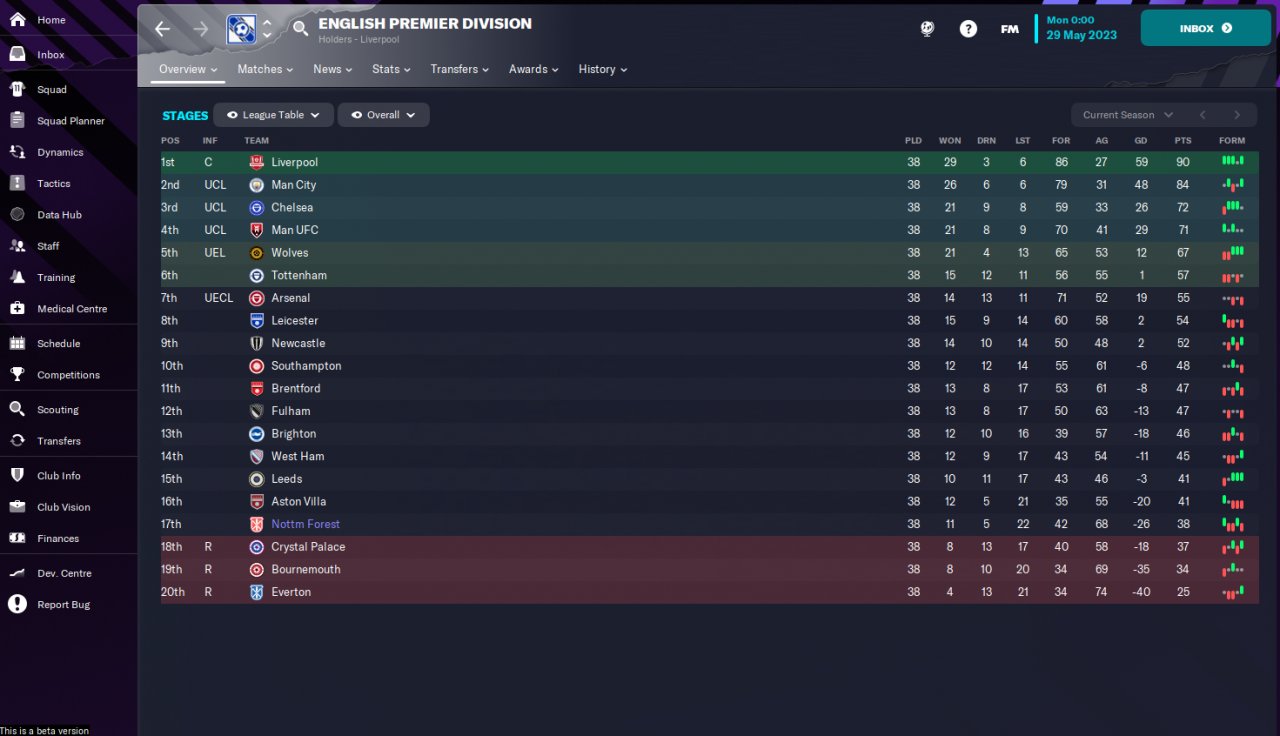Click the previous season arrow
The height and width of the screenshot is (736, 1280).
pyautogui.click(x=1203, y=115)
